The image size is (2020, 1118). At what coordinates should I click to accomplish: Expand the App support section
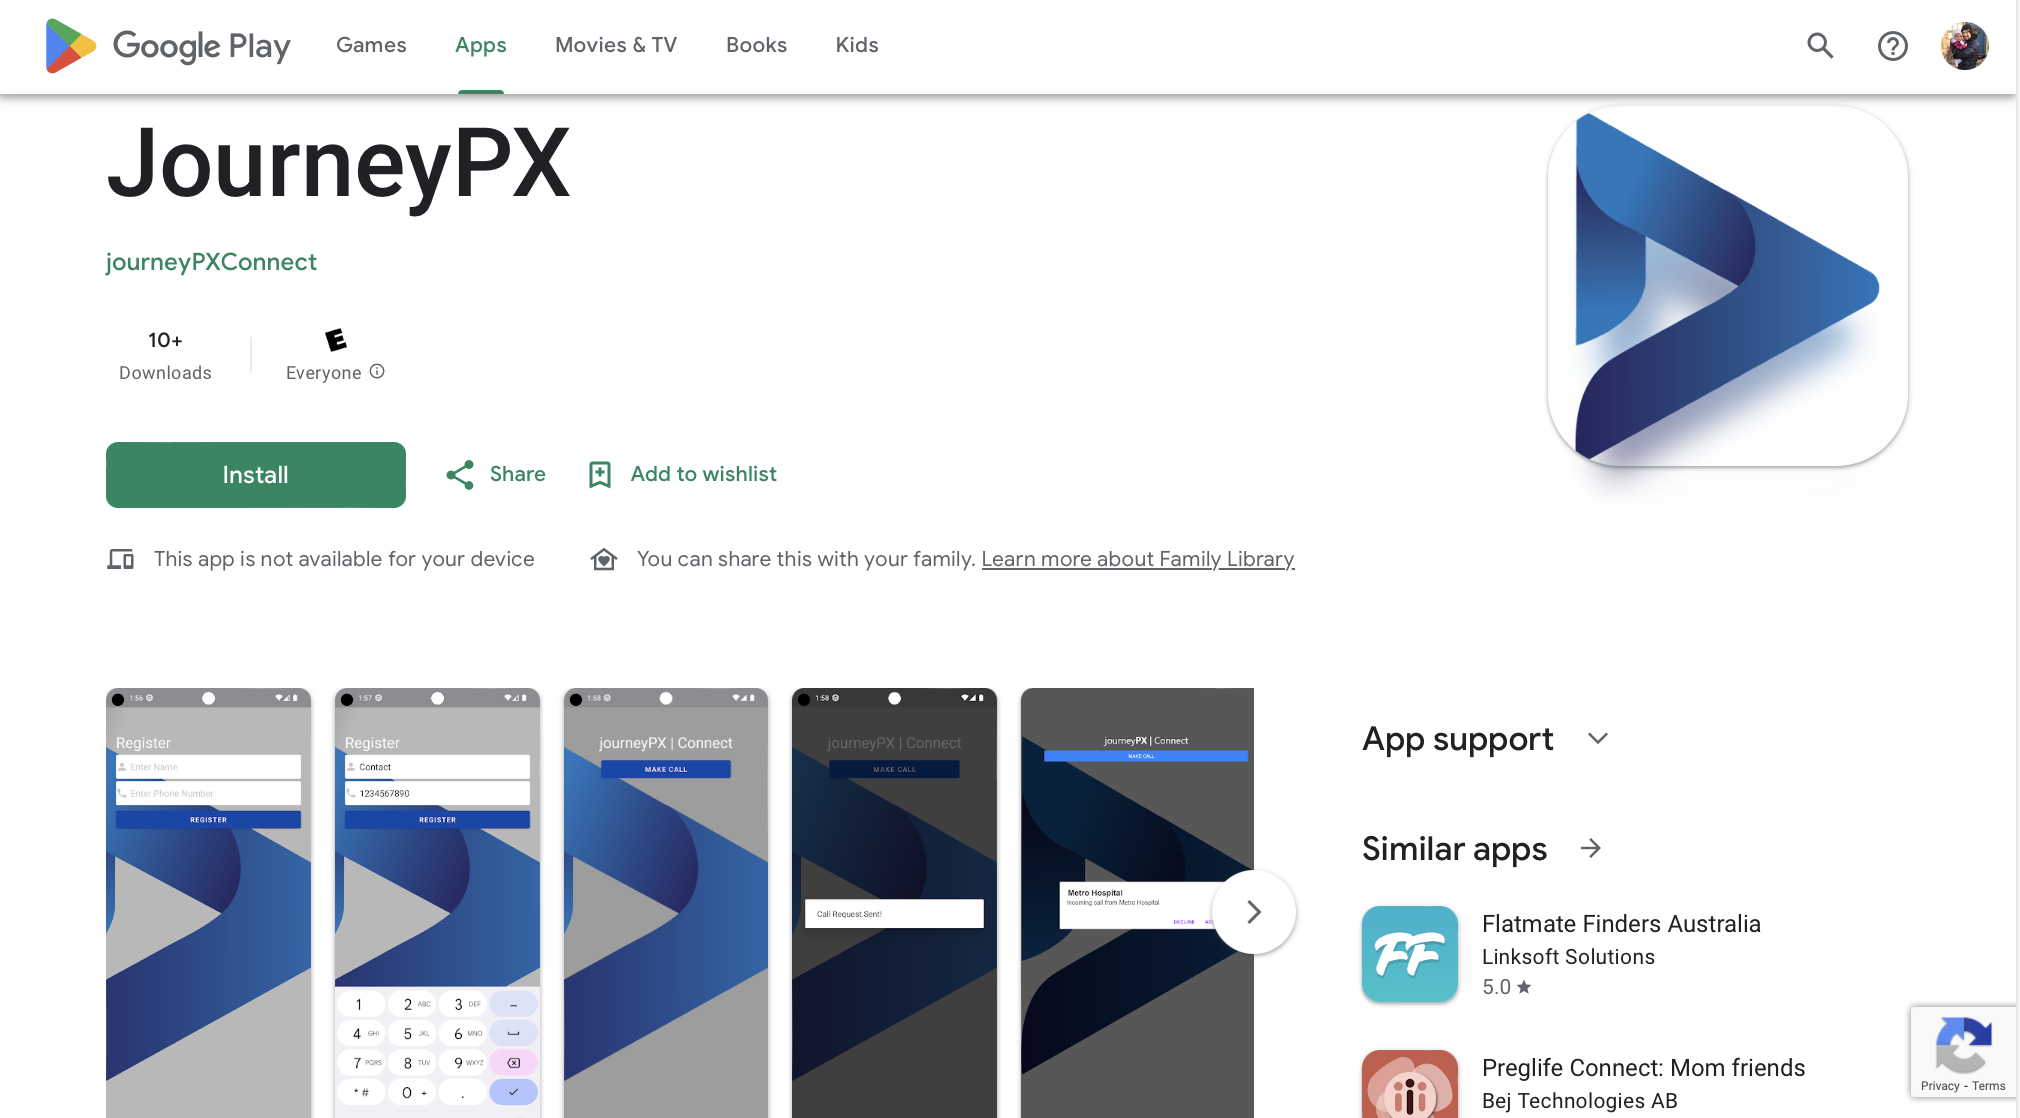tap(1595, 738)
